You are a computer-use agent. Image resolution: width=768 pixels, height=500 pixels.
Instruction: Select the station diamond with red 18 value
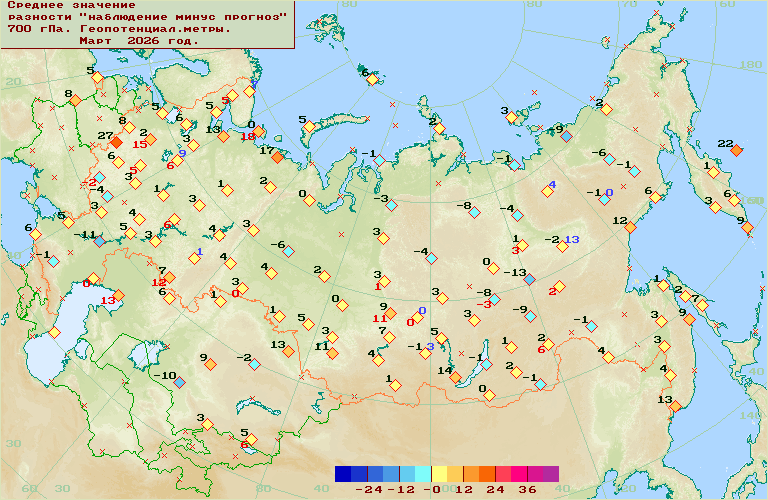258,131
